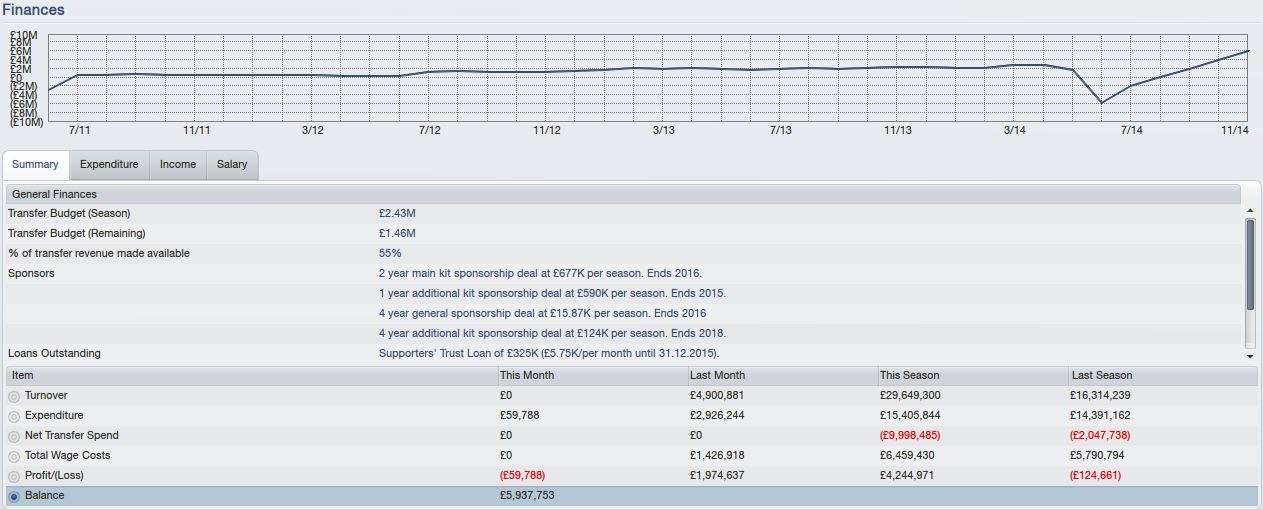Select the Profit/(Loss) radio button
Image resolution: width=1263 pixels, height=509 pixels.
[14, 477]
